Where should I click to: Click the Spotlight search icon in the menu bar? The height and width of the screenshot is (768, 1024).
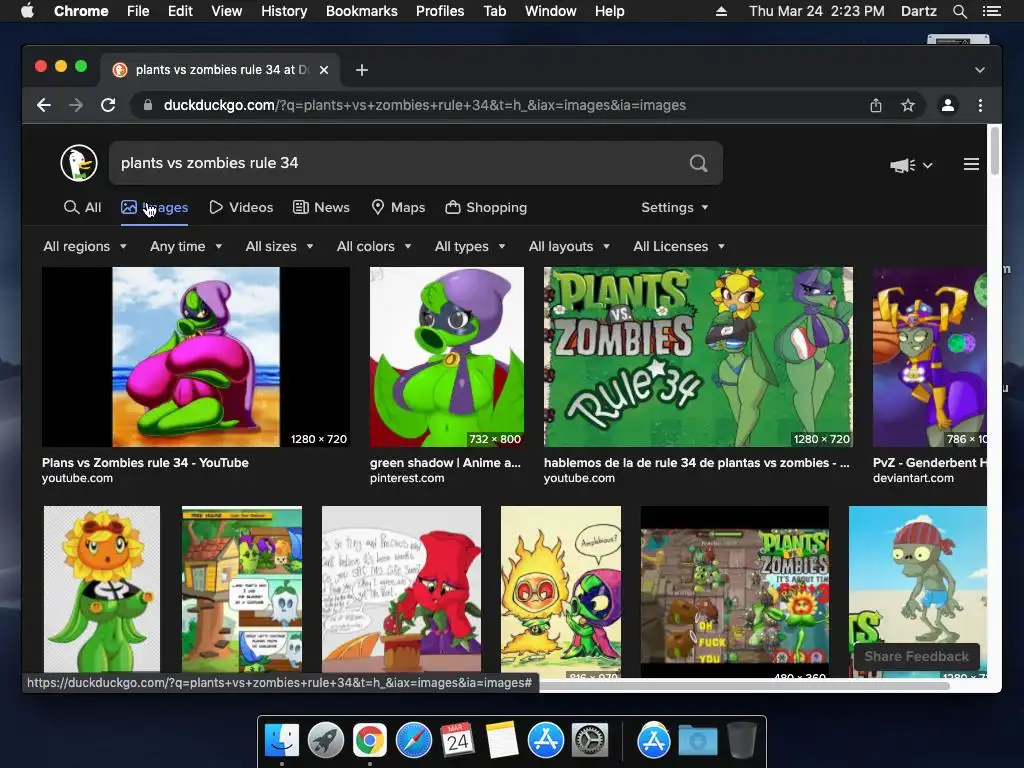pyautogui.click(x=959, y=11)
